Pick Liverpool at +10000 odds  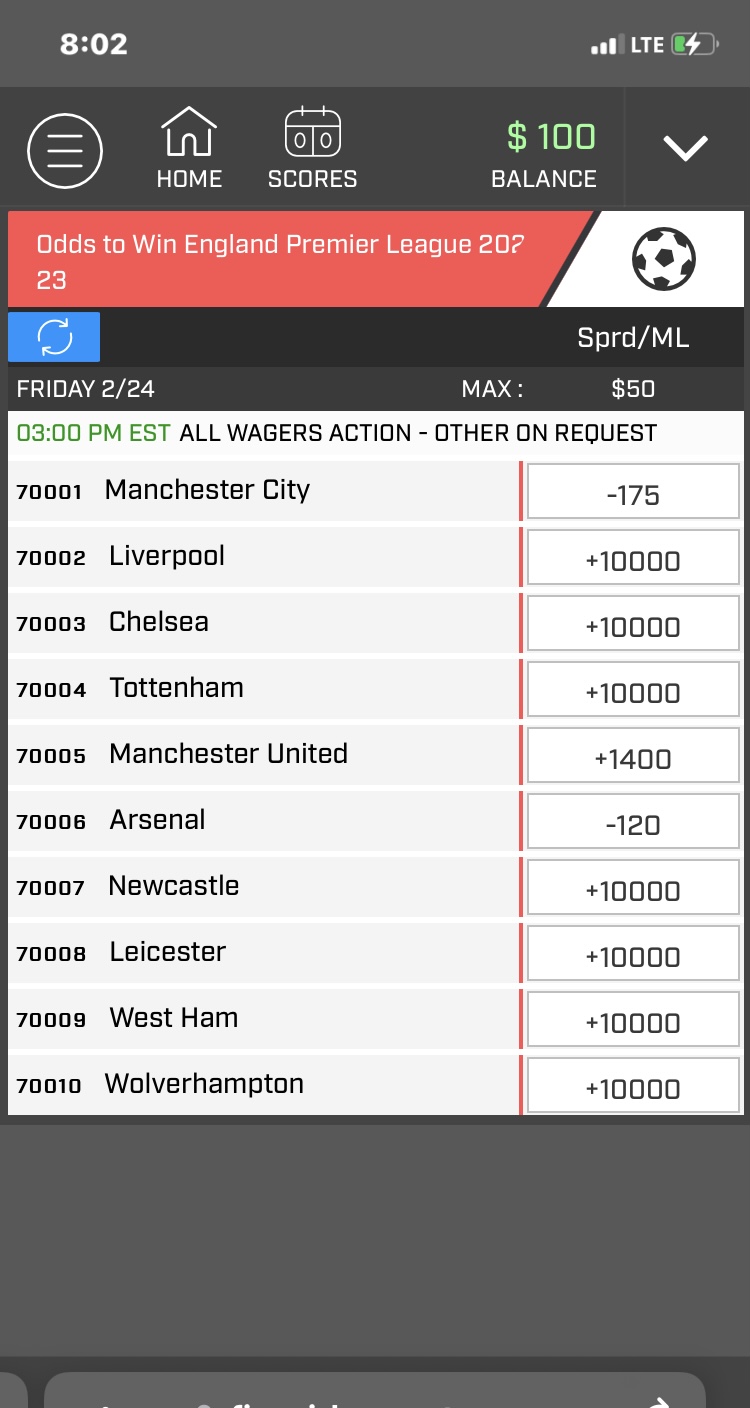coord(633,561)
